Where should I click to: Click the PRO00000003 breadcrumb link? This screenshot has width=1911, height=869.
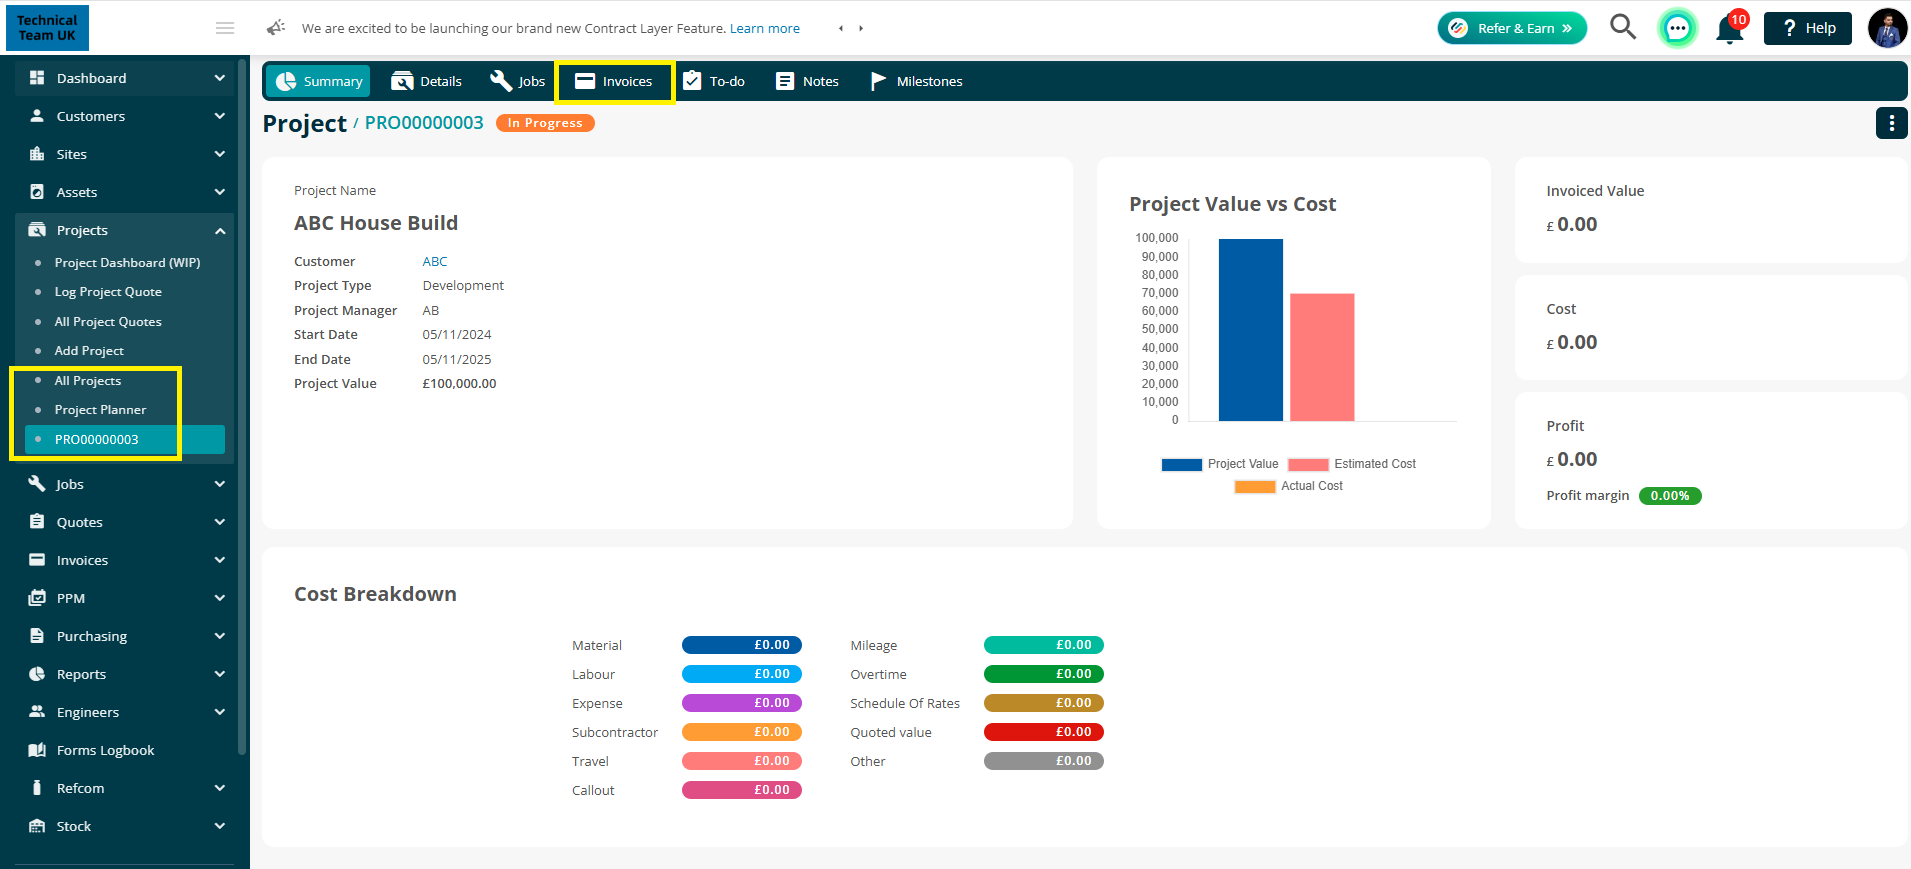(x=424, y=122)
